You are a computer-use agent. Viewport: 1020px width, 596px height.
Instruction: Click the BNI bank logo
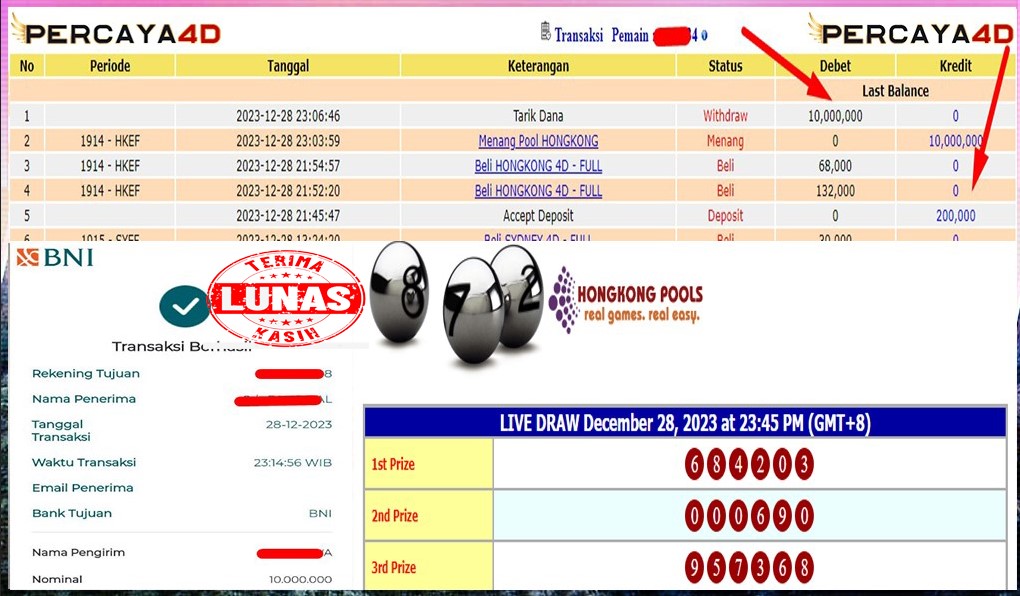click(55, 258)
